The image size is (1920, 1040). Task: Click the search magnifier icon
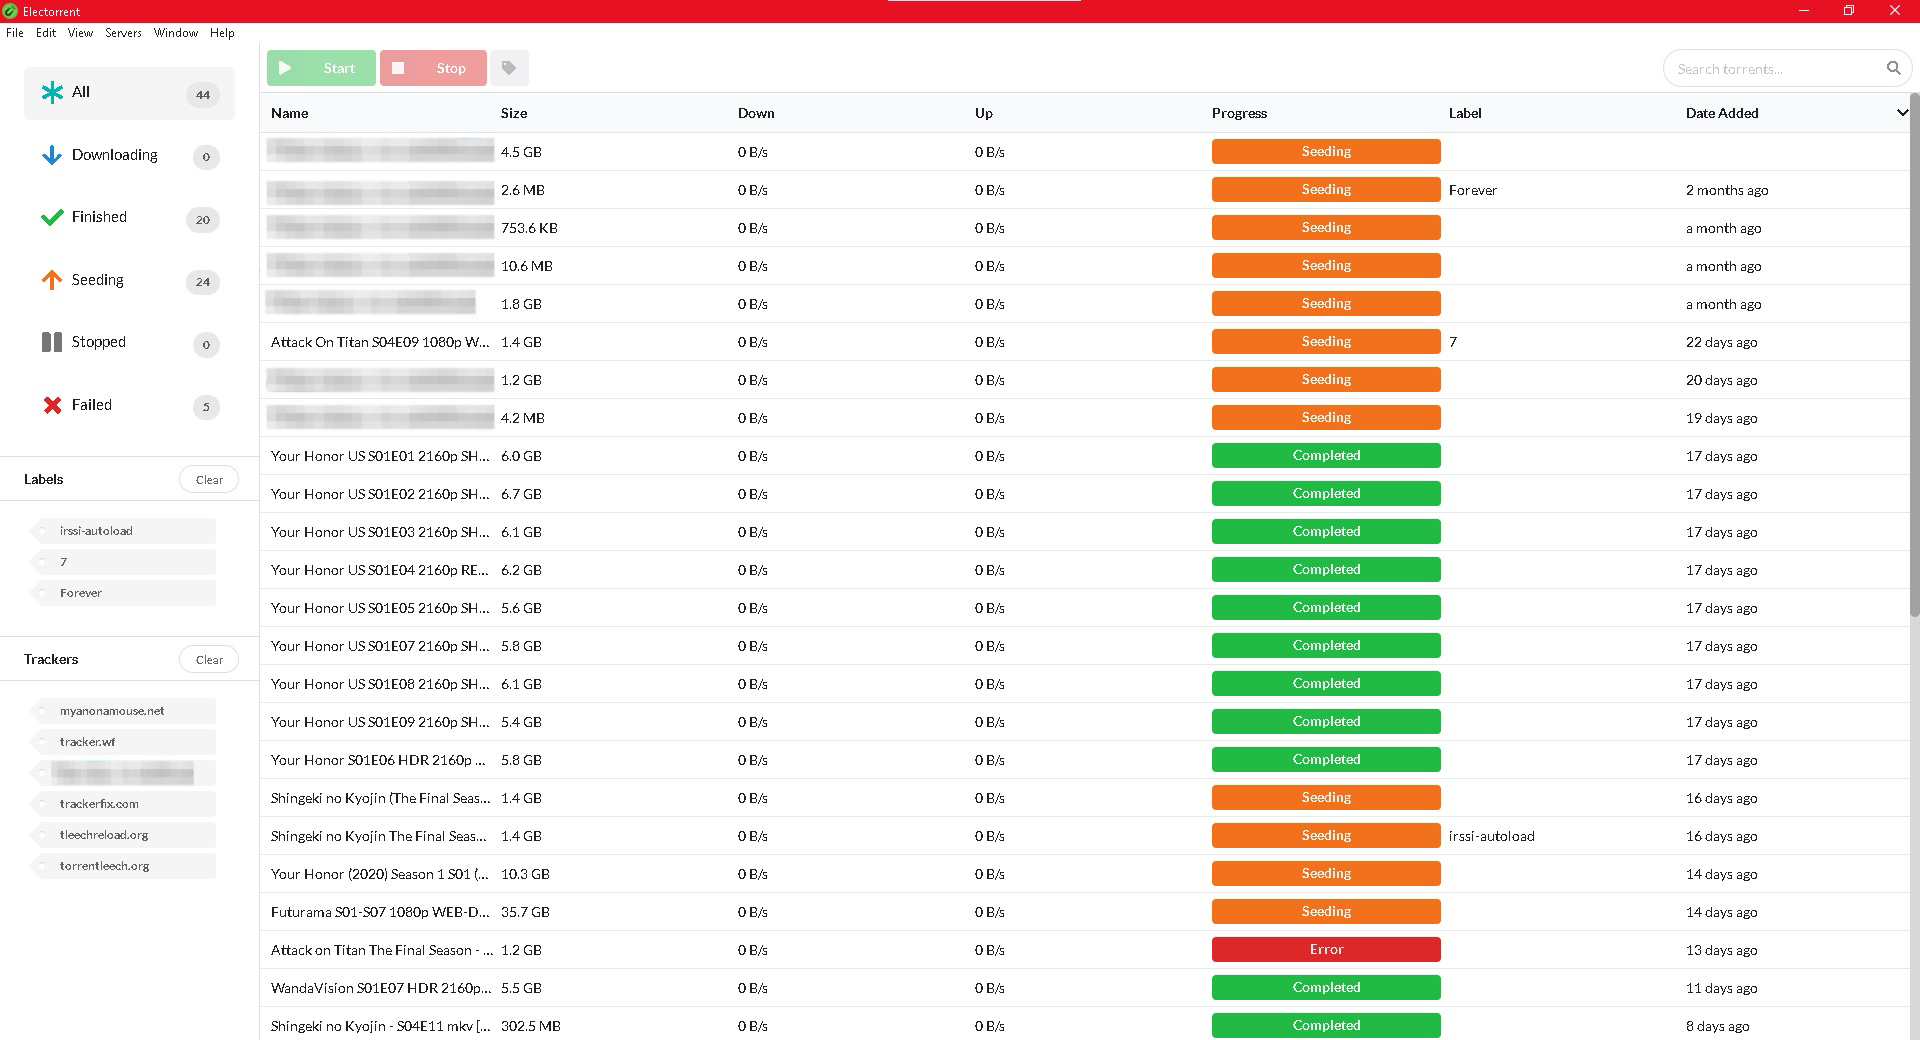(1893, 68)
